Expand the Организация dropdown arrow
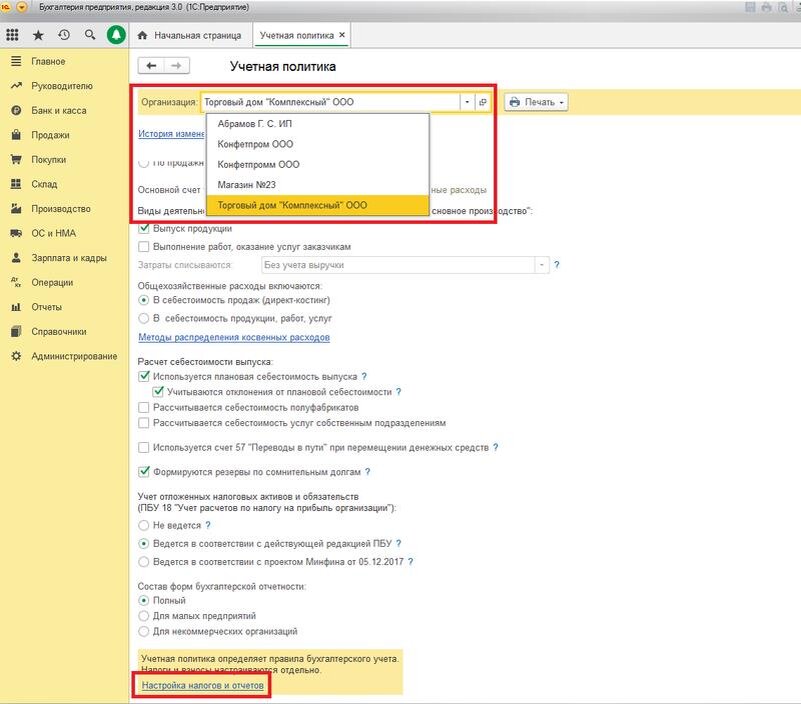The width and height of the screenshot is (801, 704). pos(467,102)
